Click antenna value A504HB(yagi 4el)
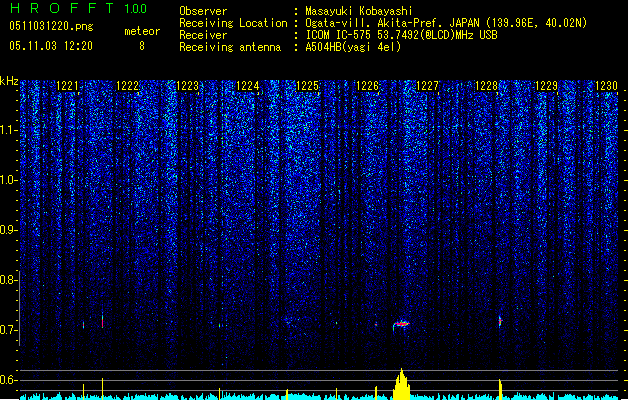This screenshot has width=629, height=400. coord(353,47)
